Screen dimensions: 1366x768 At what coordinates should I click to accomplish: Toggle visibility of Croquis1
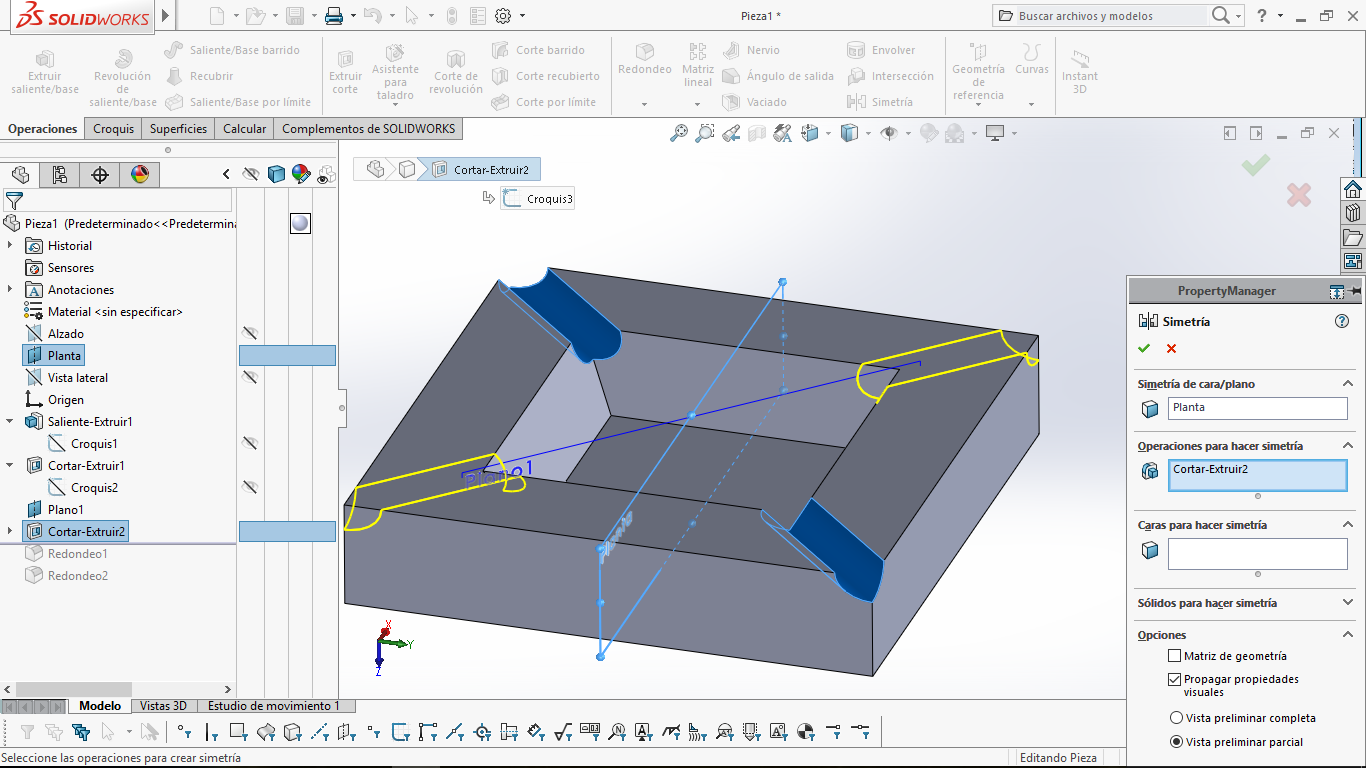pos(250,443)
